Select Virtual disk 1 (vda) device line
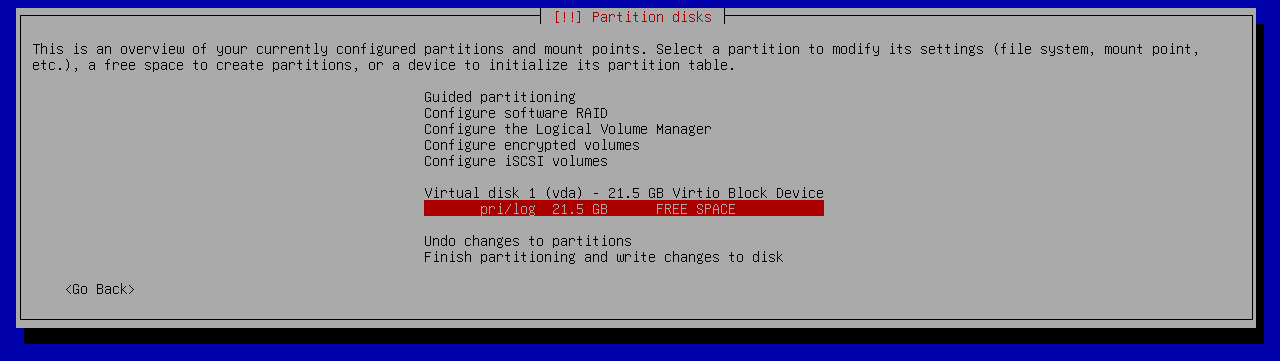 tap(624, 193)
